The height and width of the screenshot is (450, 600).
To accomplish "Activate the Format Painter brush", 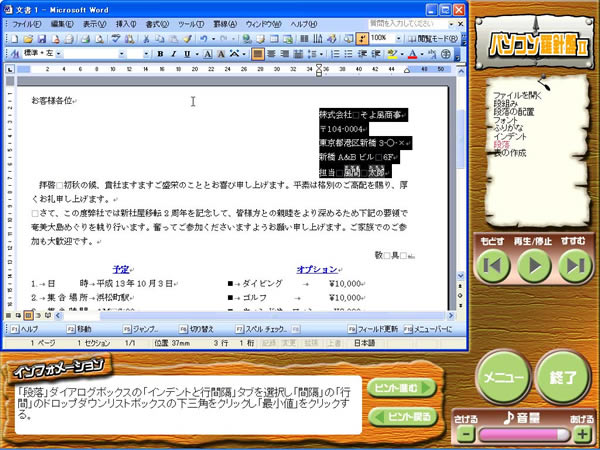I will (187, 39).
